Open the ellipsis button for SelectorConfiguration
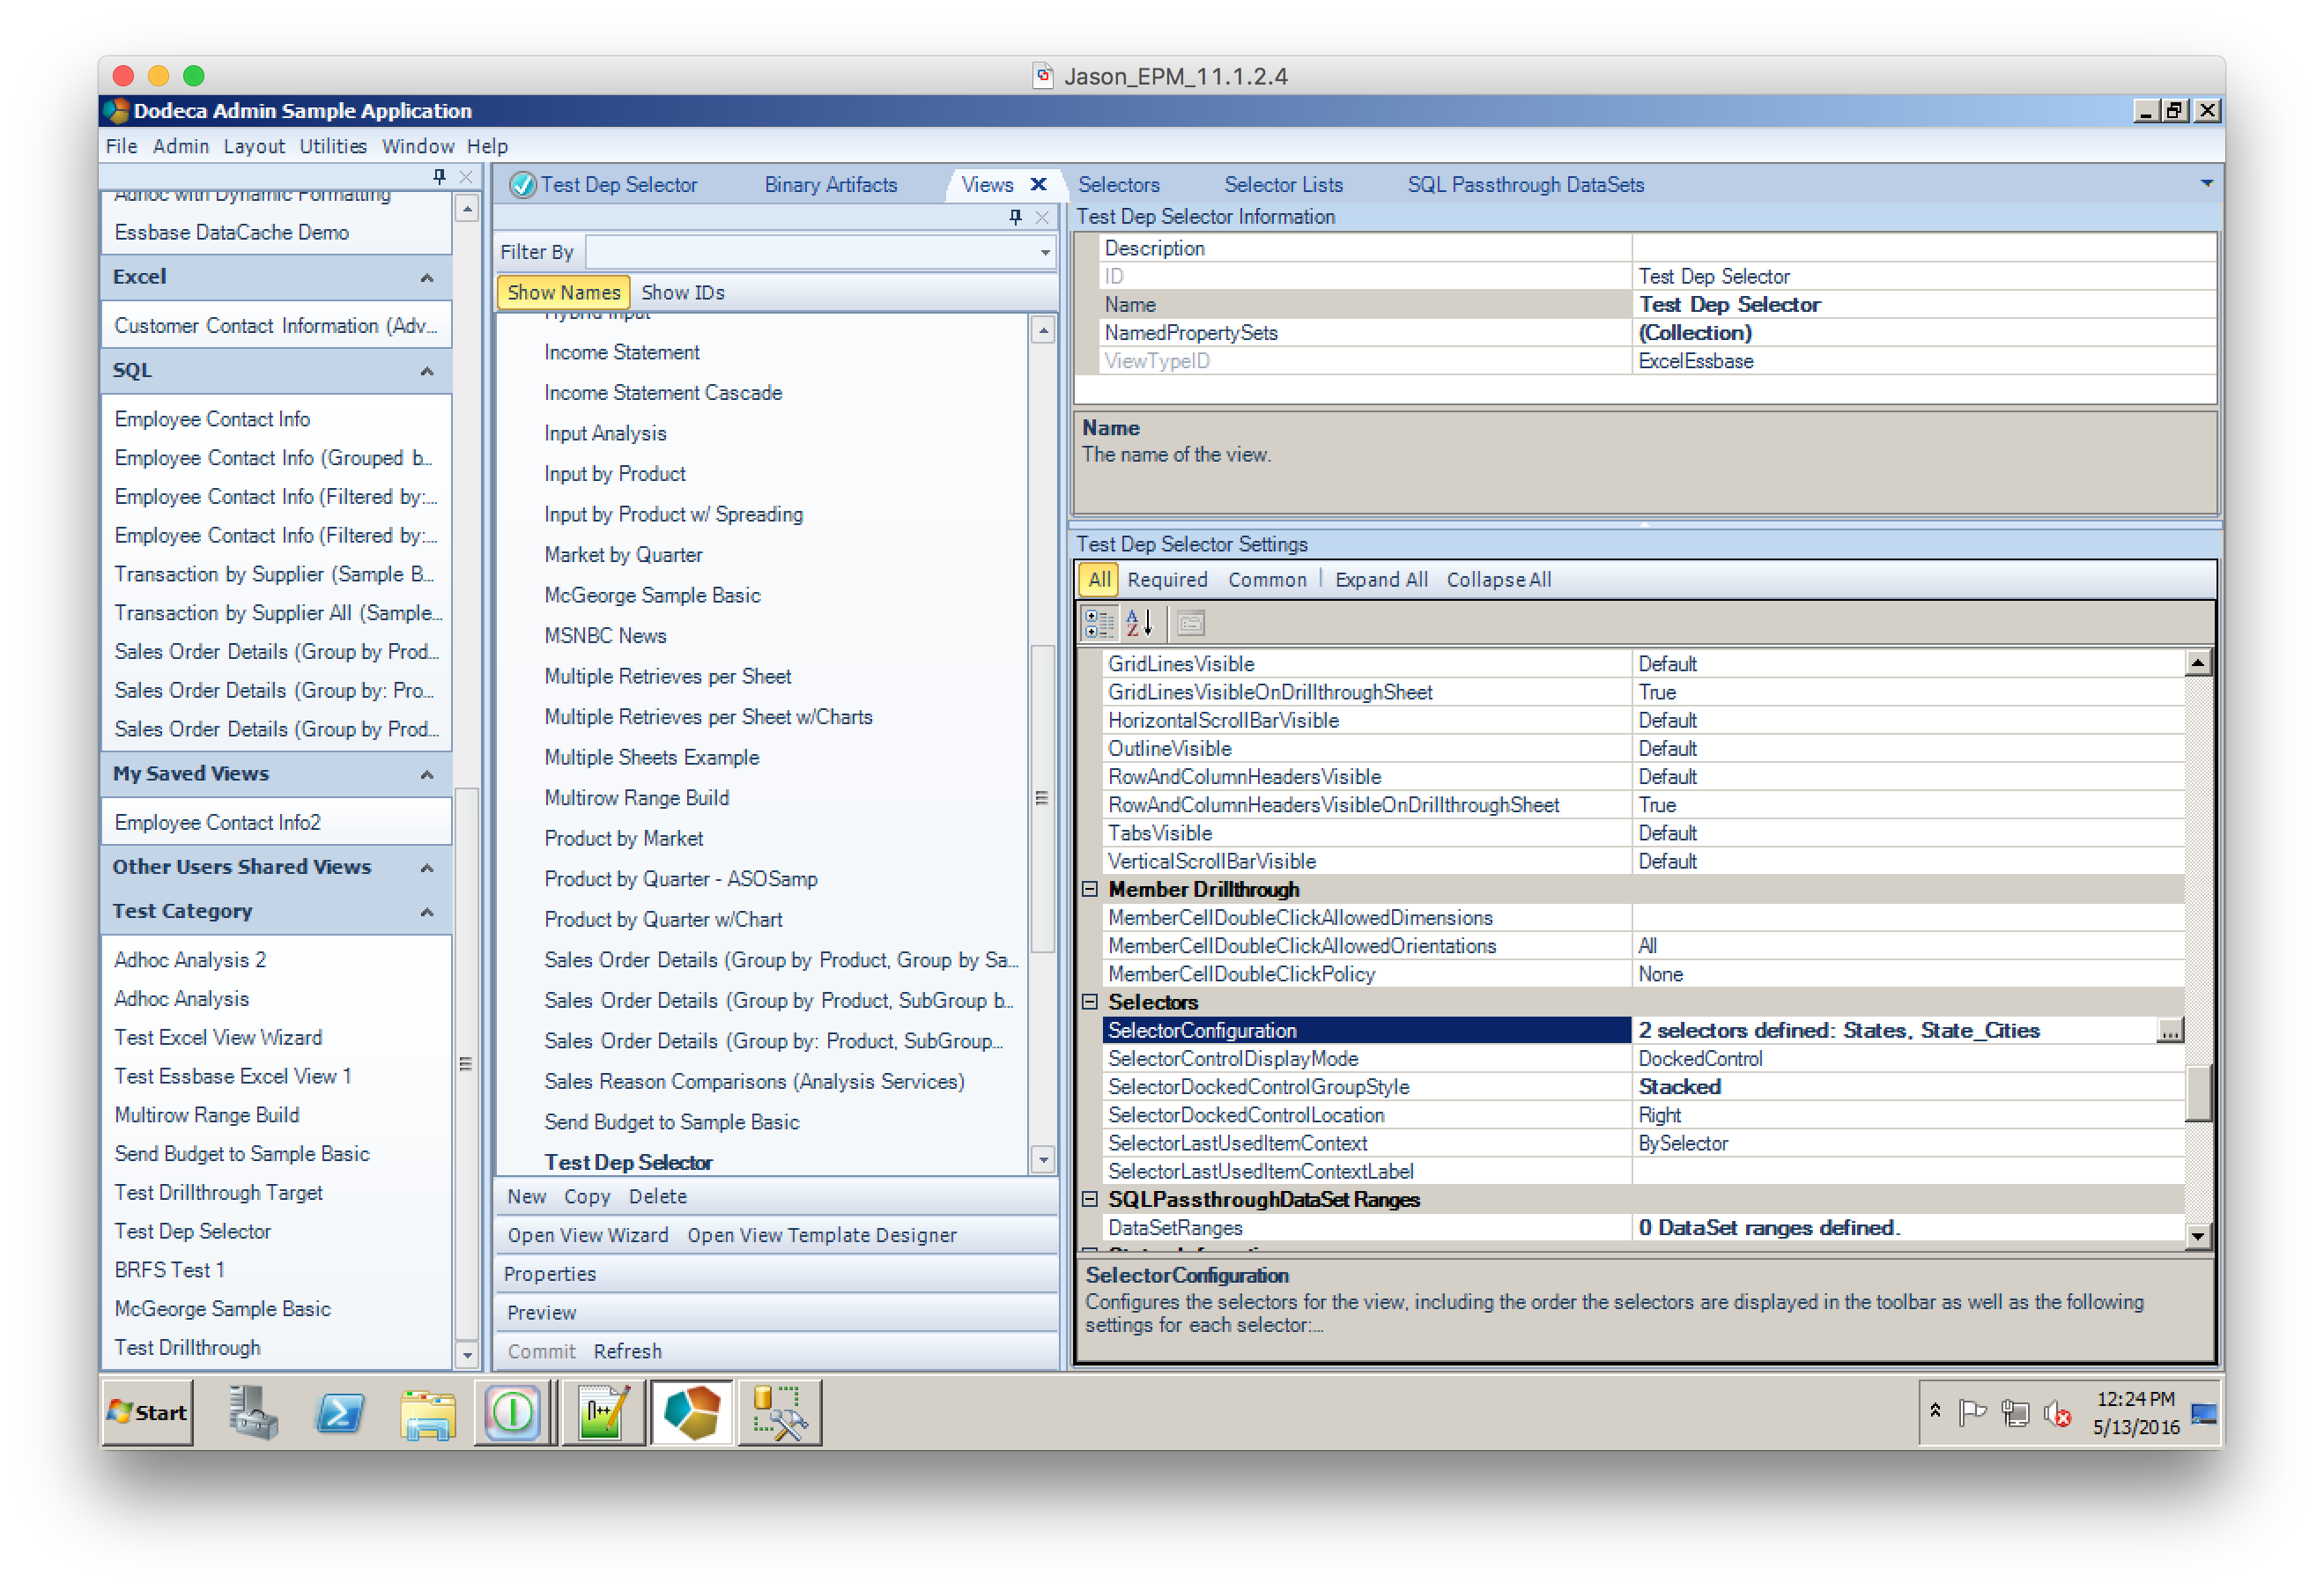Image resolution: width=2324 pixels, height=1591 pixels. click(2167, 1030)
